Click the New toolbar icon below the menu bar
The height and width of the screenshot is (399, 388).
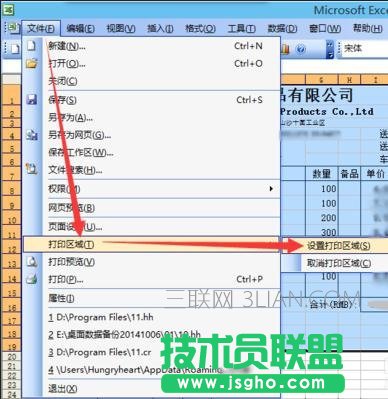(x=15, y=49)
